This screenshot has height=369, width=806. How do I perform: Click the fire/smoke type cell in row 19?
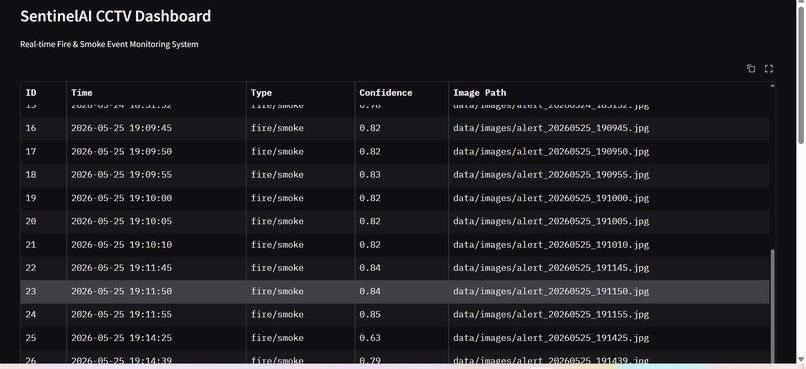(301, 198)
